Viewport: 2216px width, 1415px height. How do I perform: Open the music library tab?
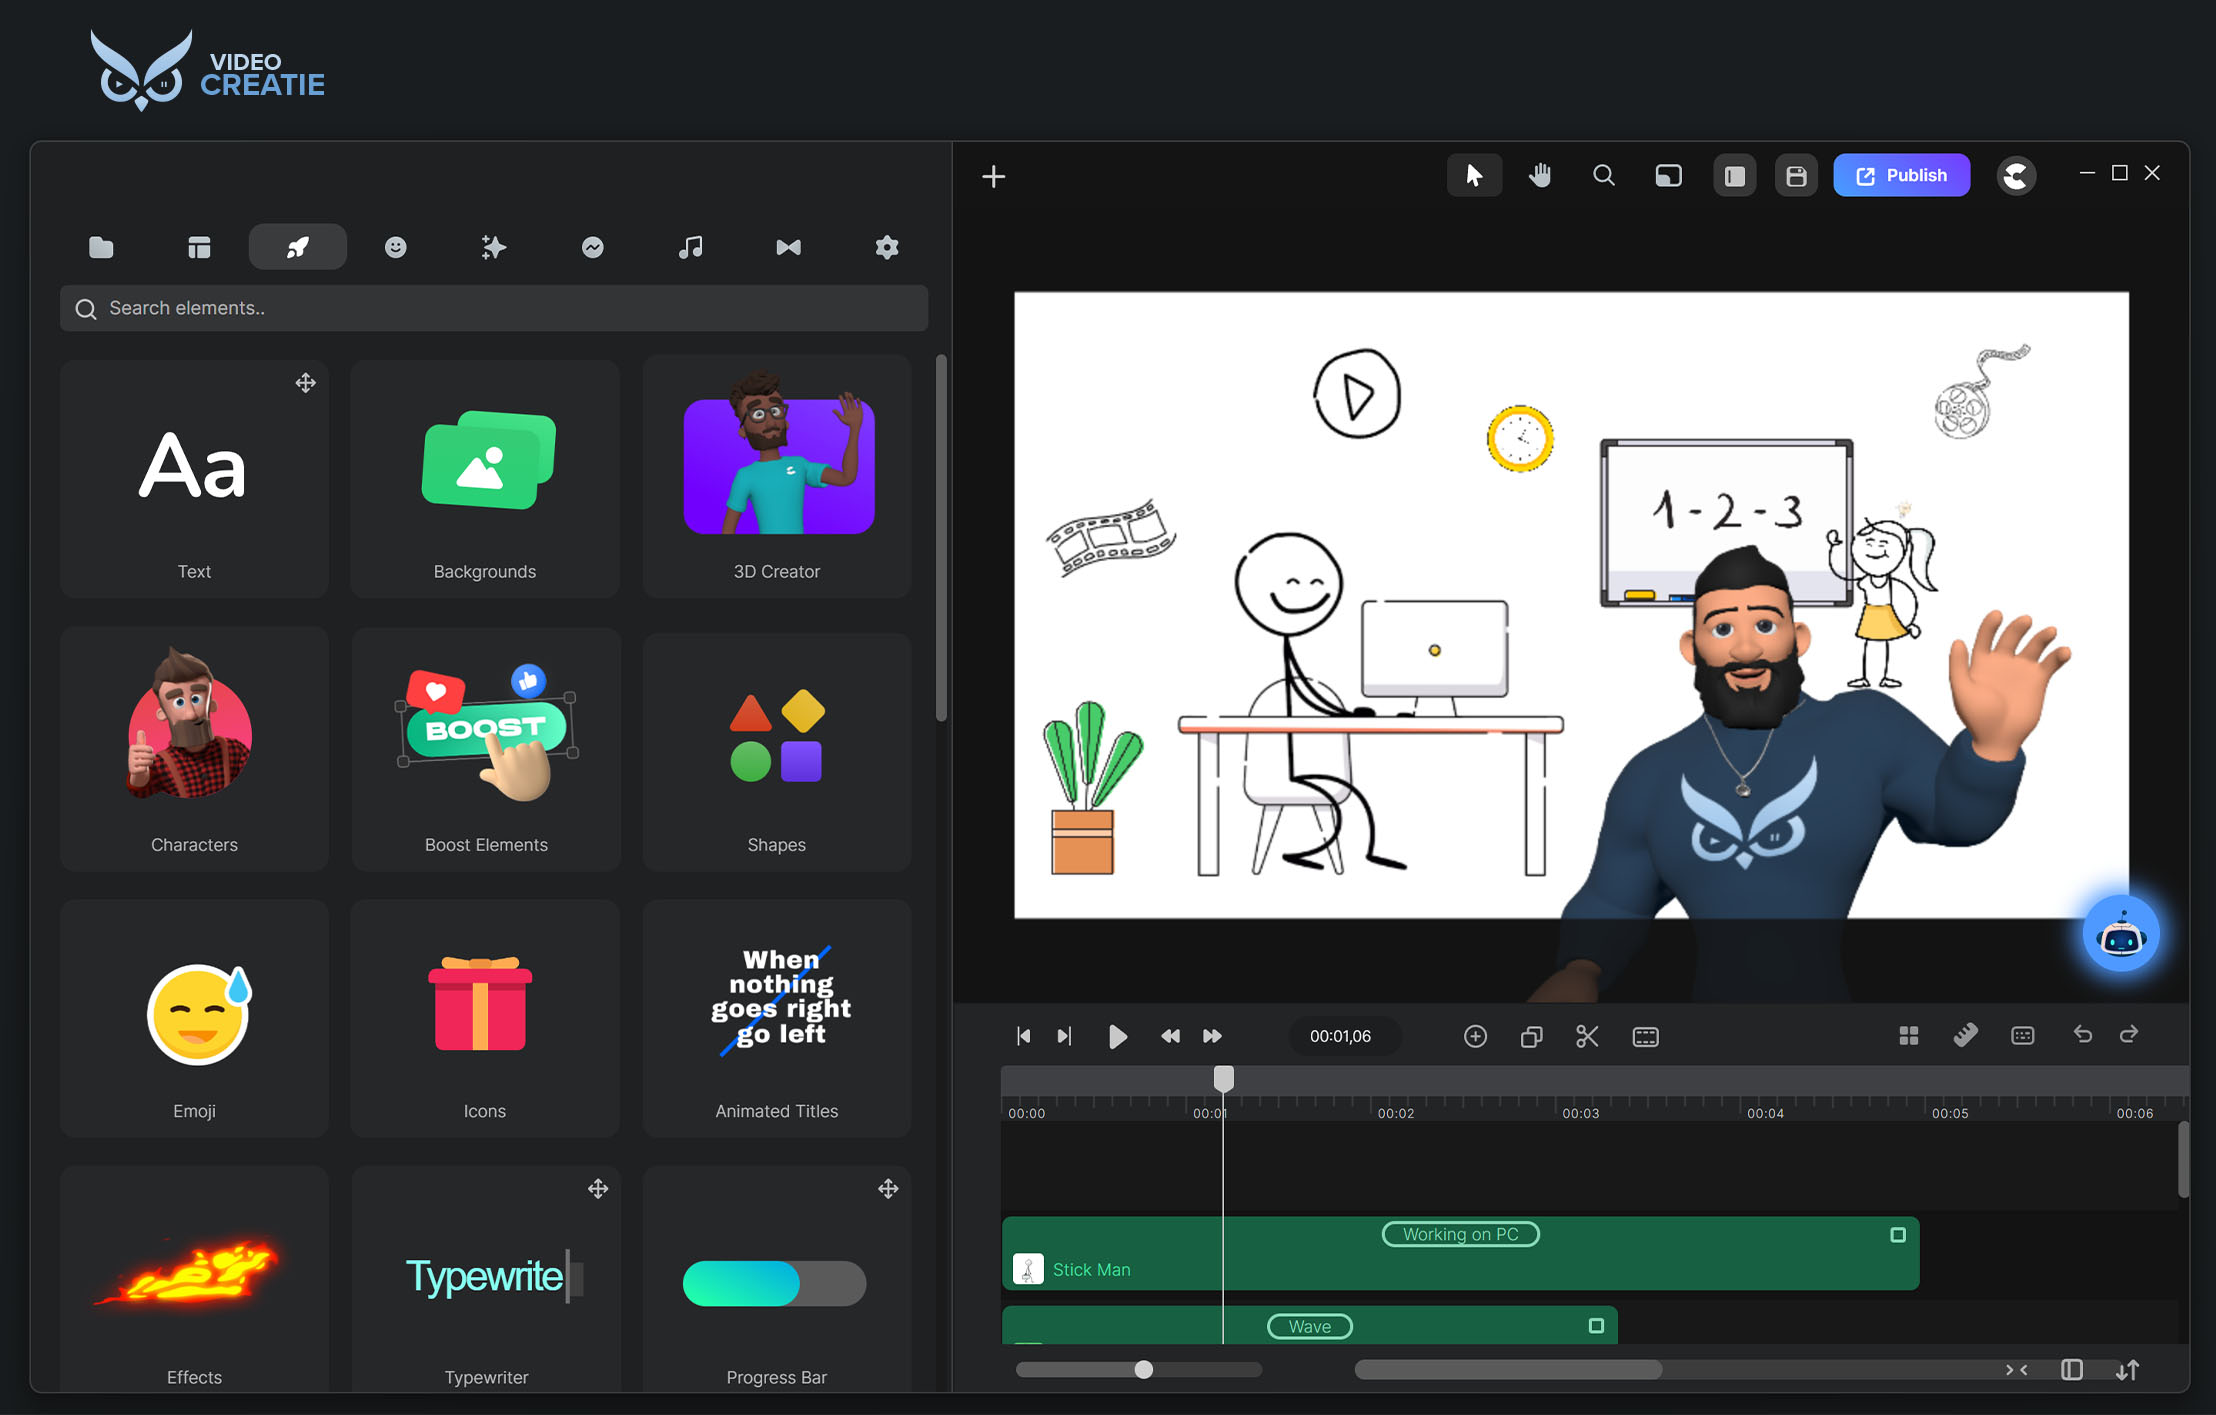click(x=690, y=247)
